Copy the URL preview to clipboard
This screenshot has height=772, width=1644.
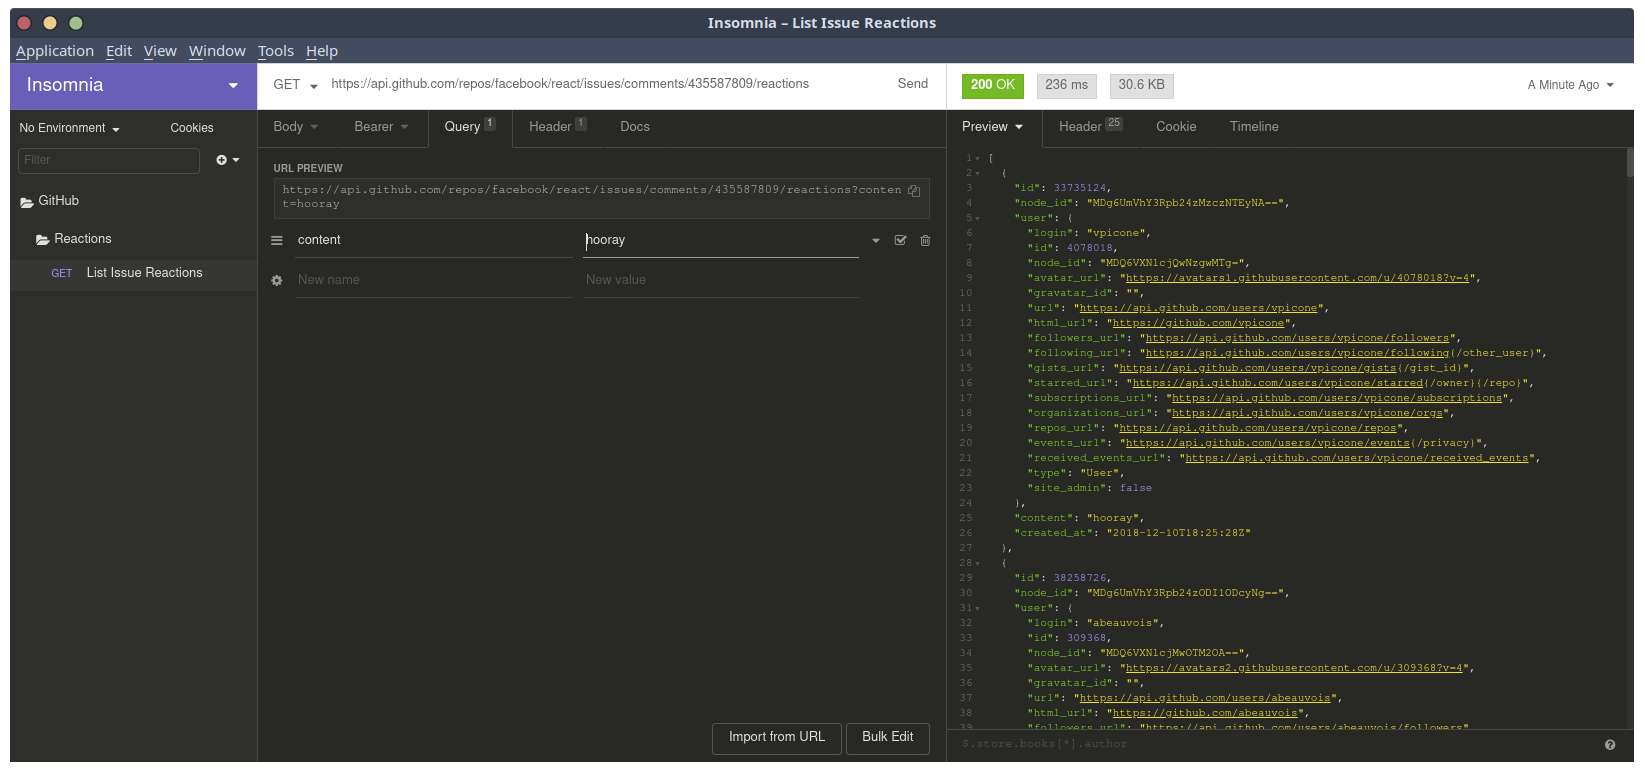pyautogui.click(x=914, y=191)
